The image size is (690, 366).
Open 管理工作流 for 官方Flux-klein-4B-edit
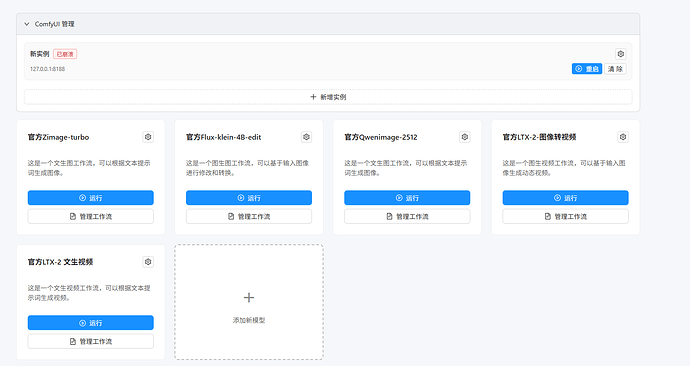(x=249, y=216)
